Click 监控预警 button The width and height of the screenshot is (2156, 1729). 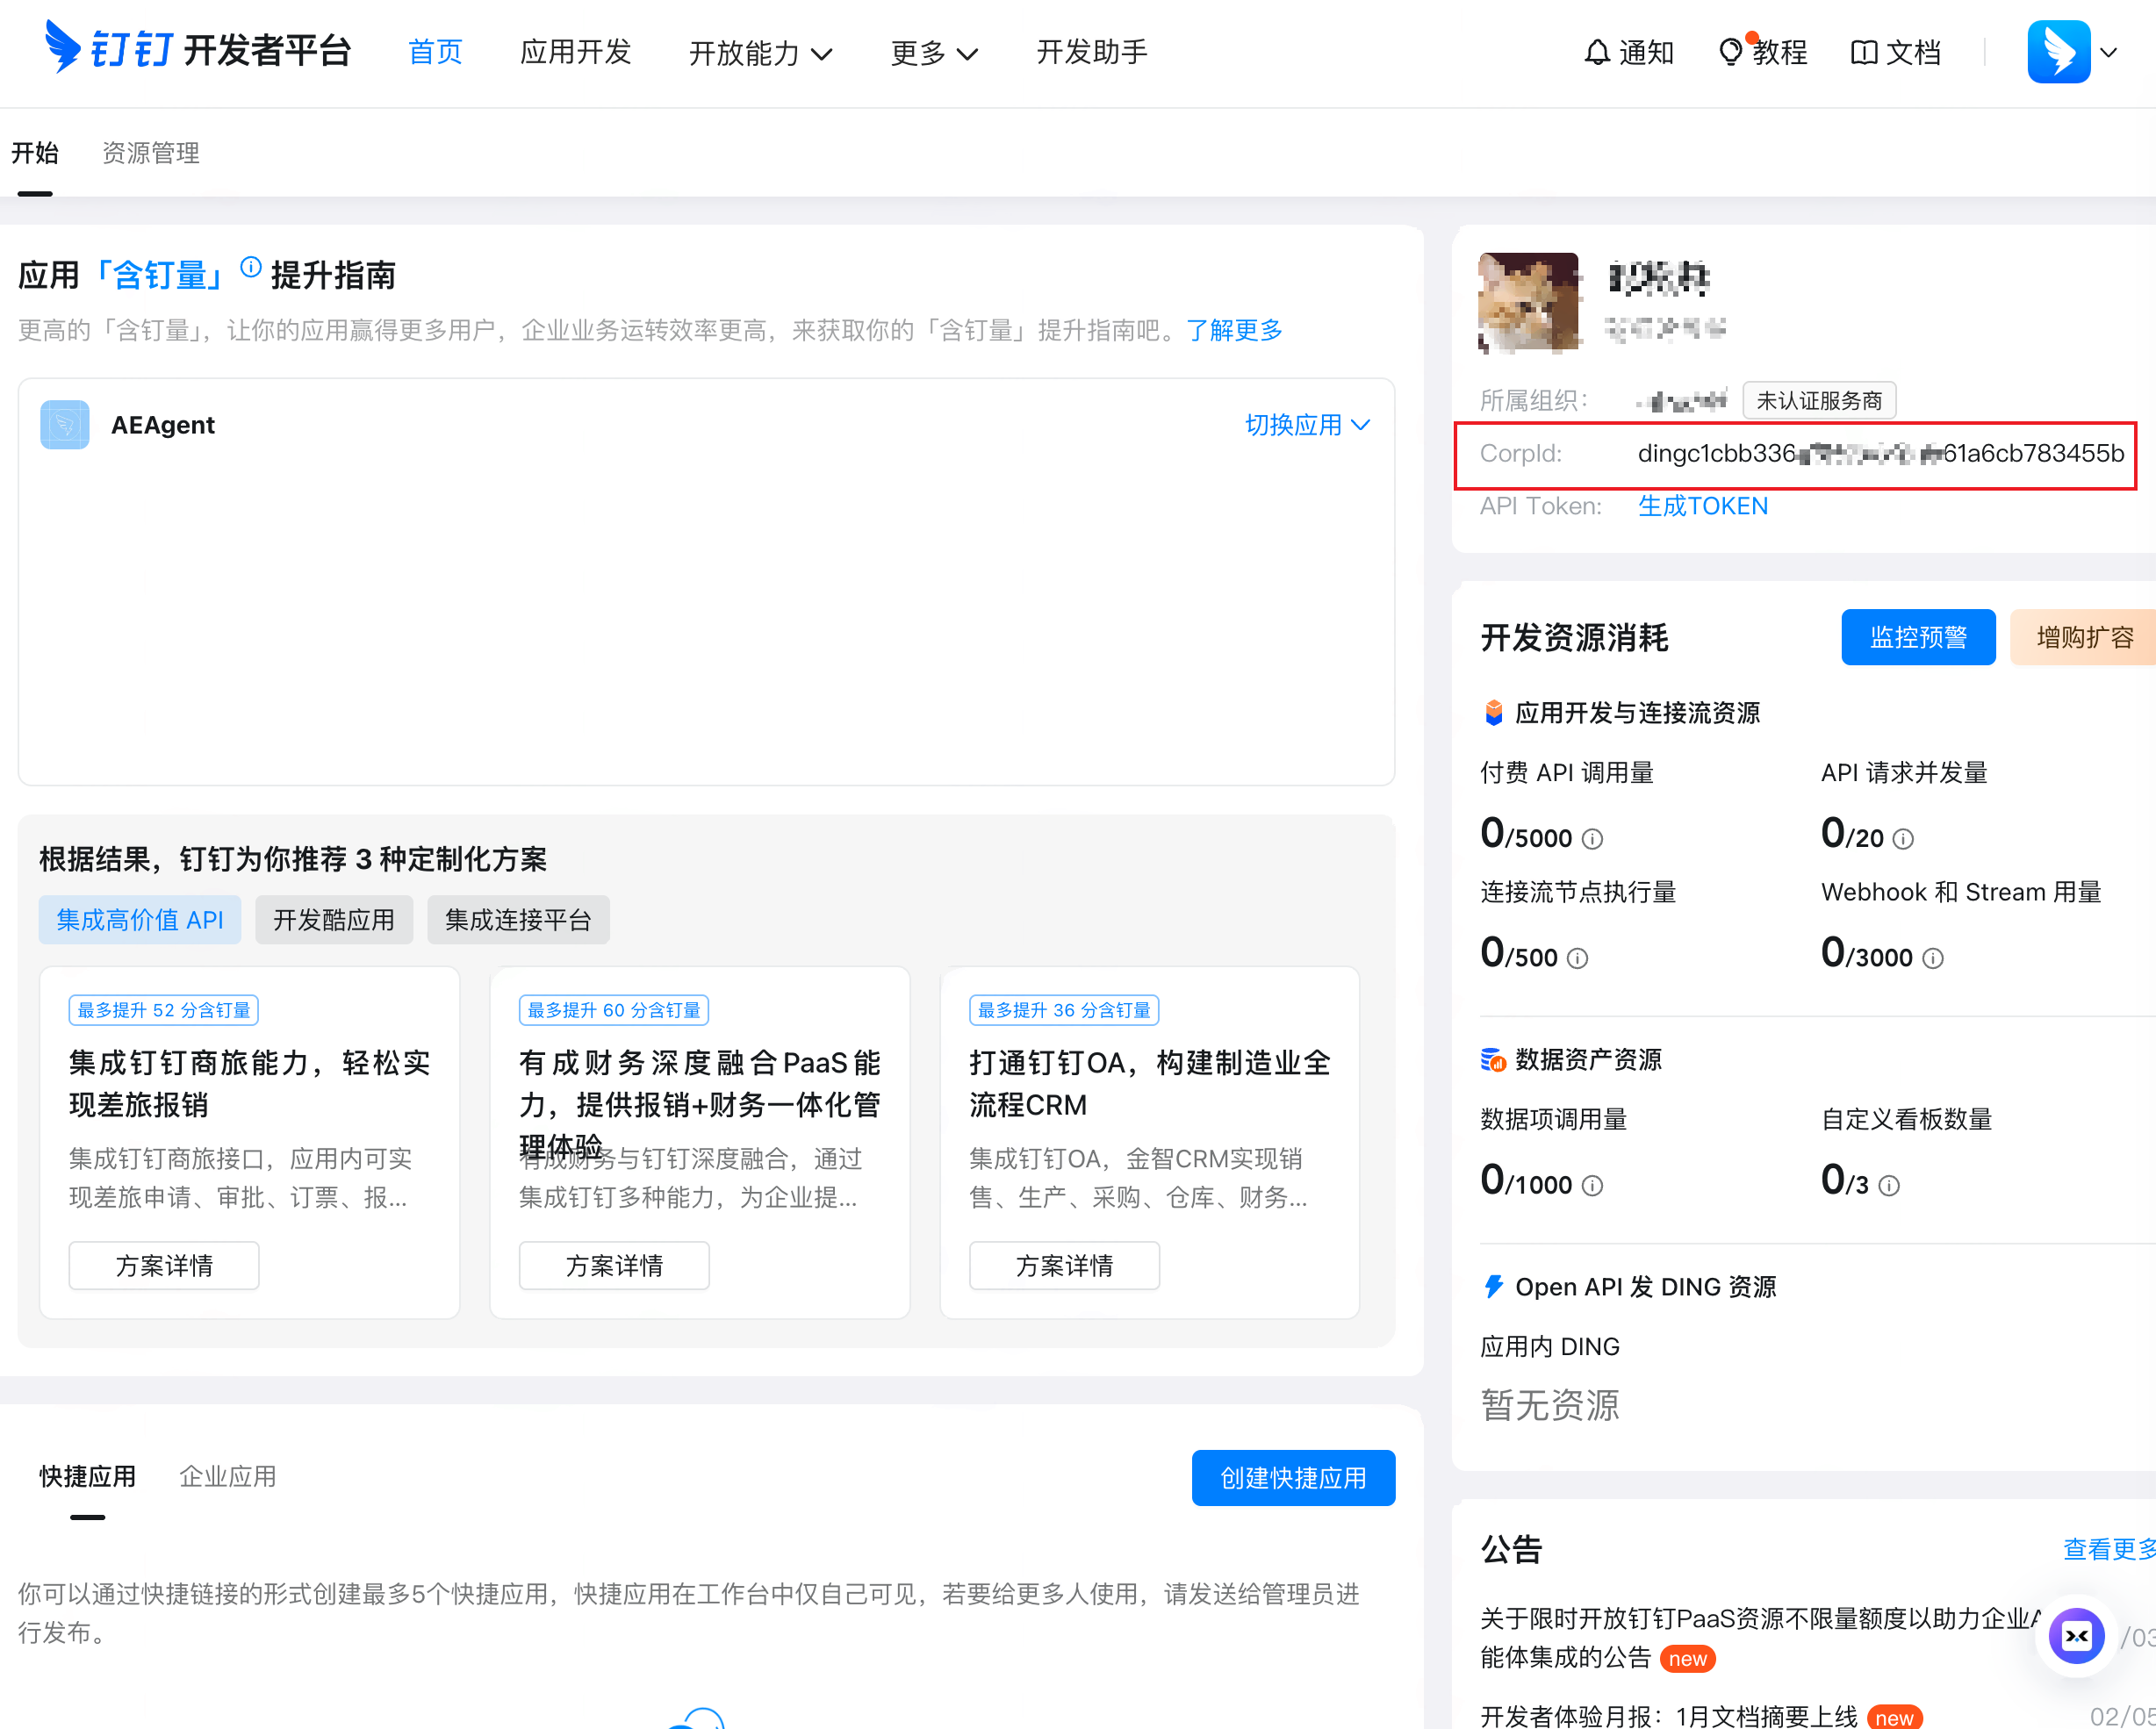1918,638
